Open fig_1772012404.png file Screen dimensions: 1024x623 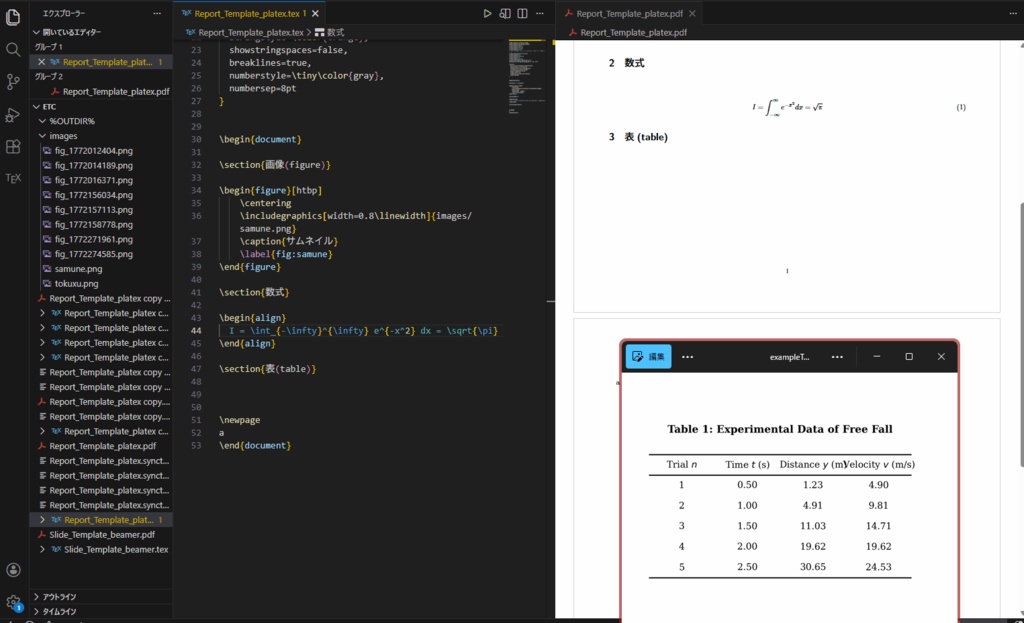[x=93, y=151]
